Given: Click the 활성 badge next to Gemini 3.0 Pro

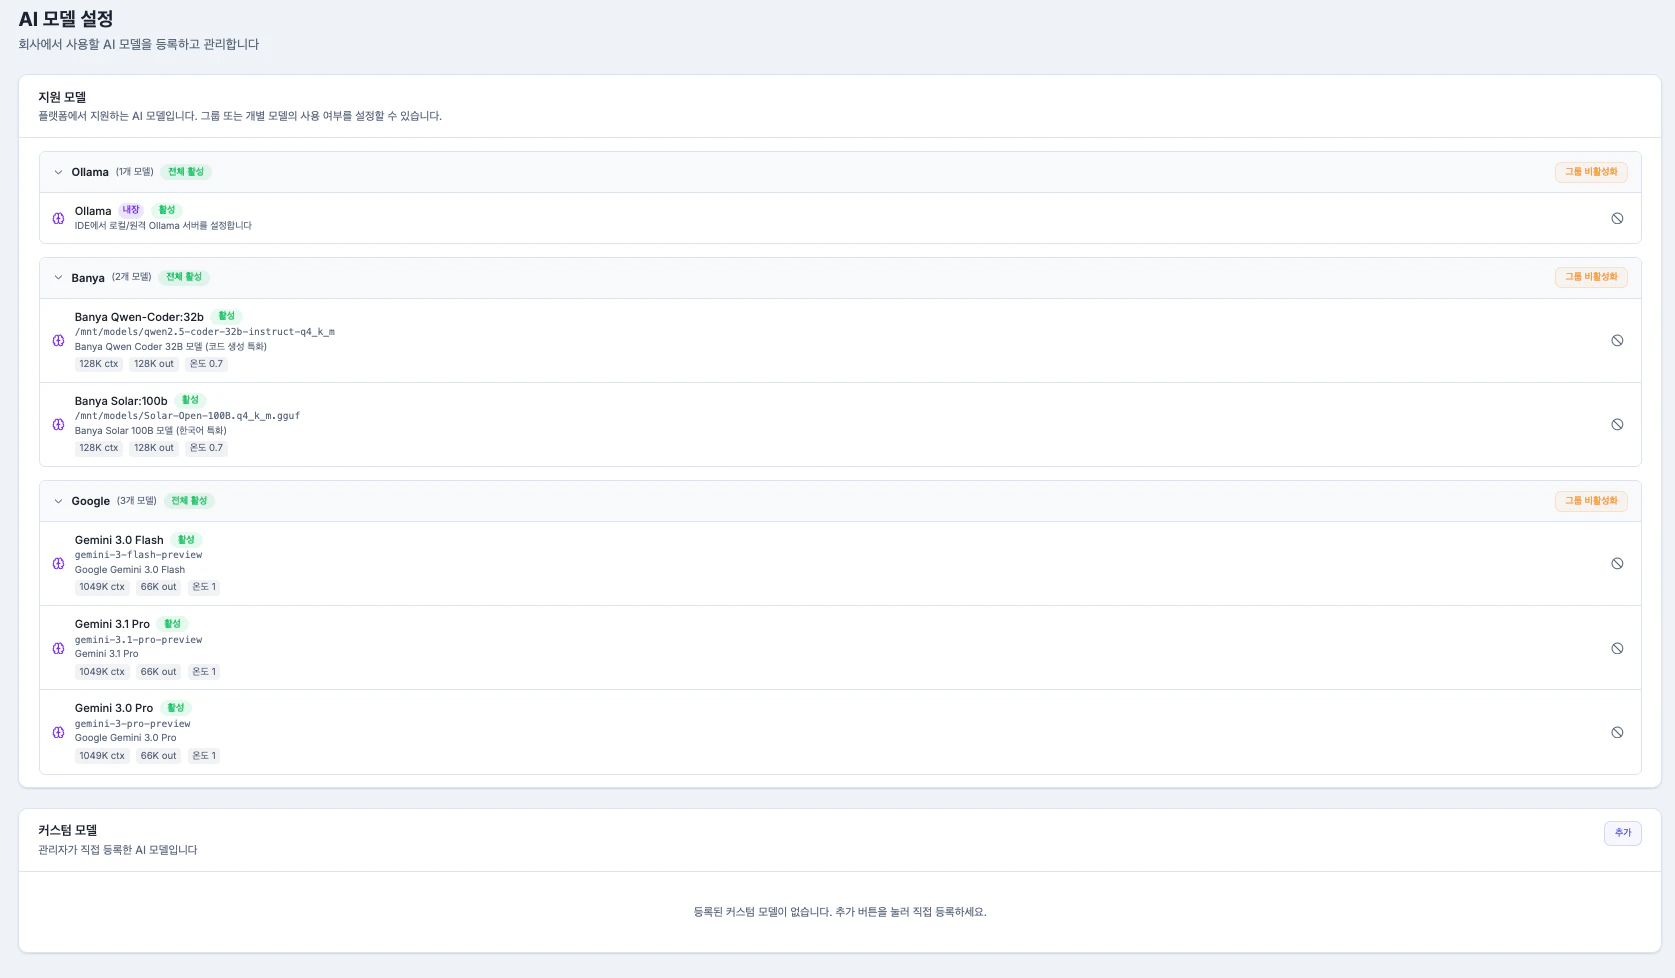Looking at the screenshot, I should click(176, 708).
